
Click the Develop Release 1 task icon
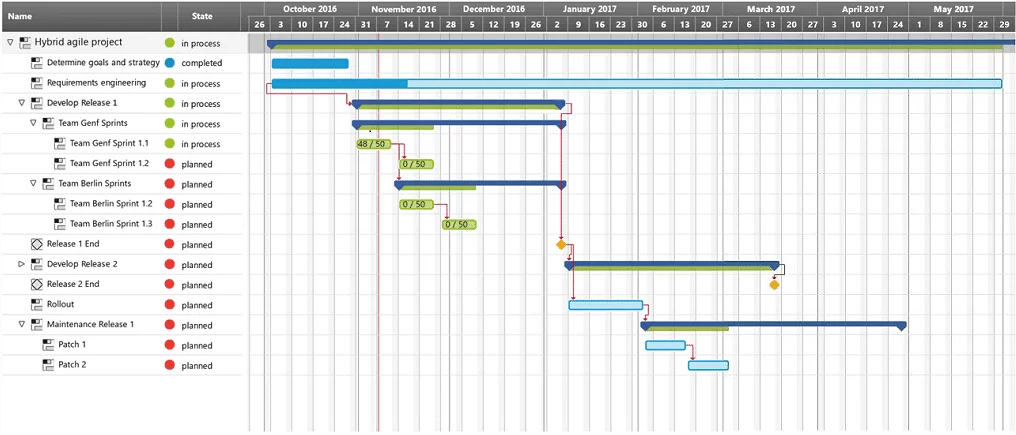[37, 104]
